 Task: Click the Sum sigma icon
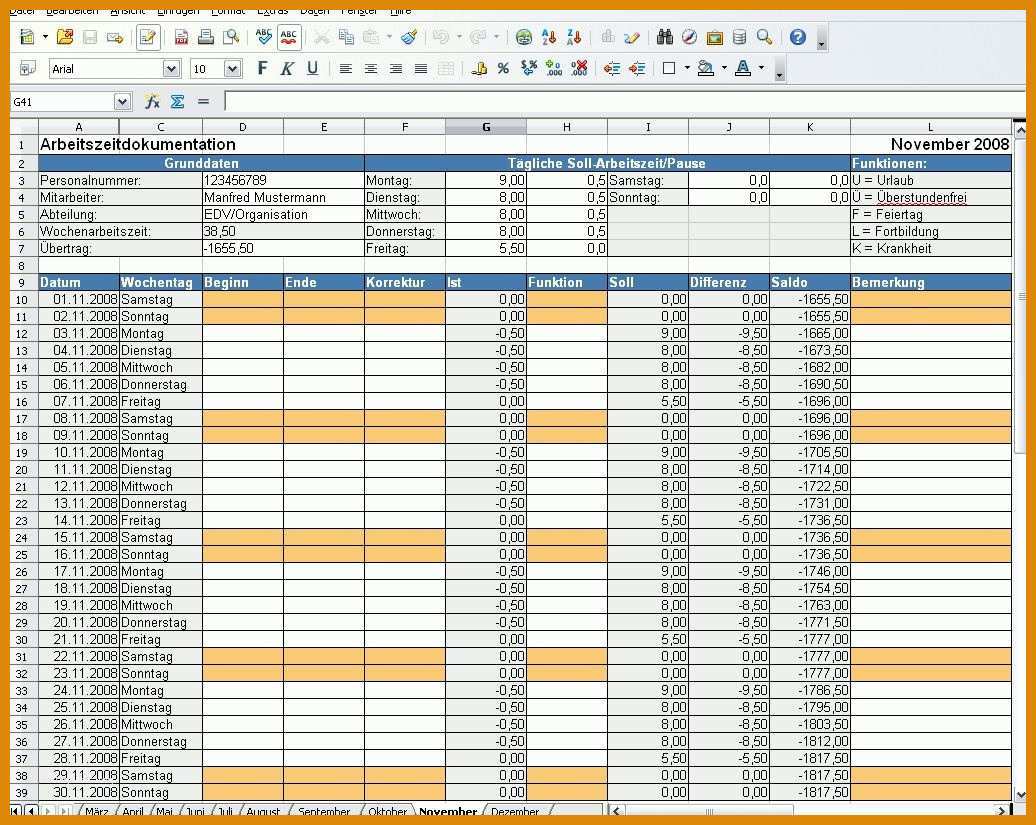(177, 102)
